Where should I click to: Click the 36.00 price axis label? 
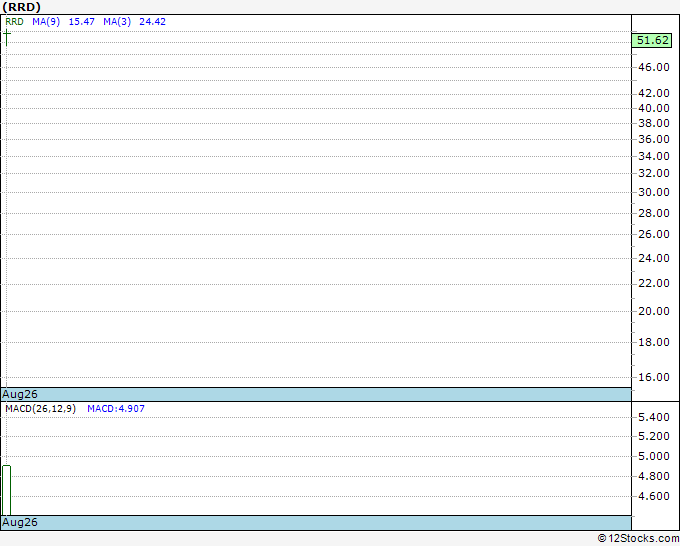point(654,139)
